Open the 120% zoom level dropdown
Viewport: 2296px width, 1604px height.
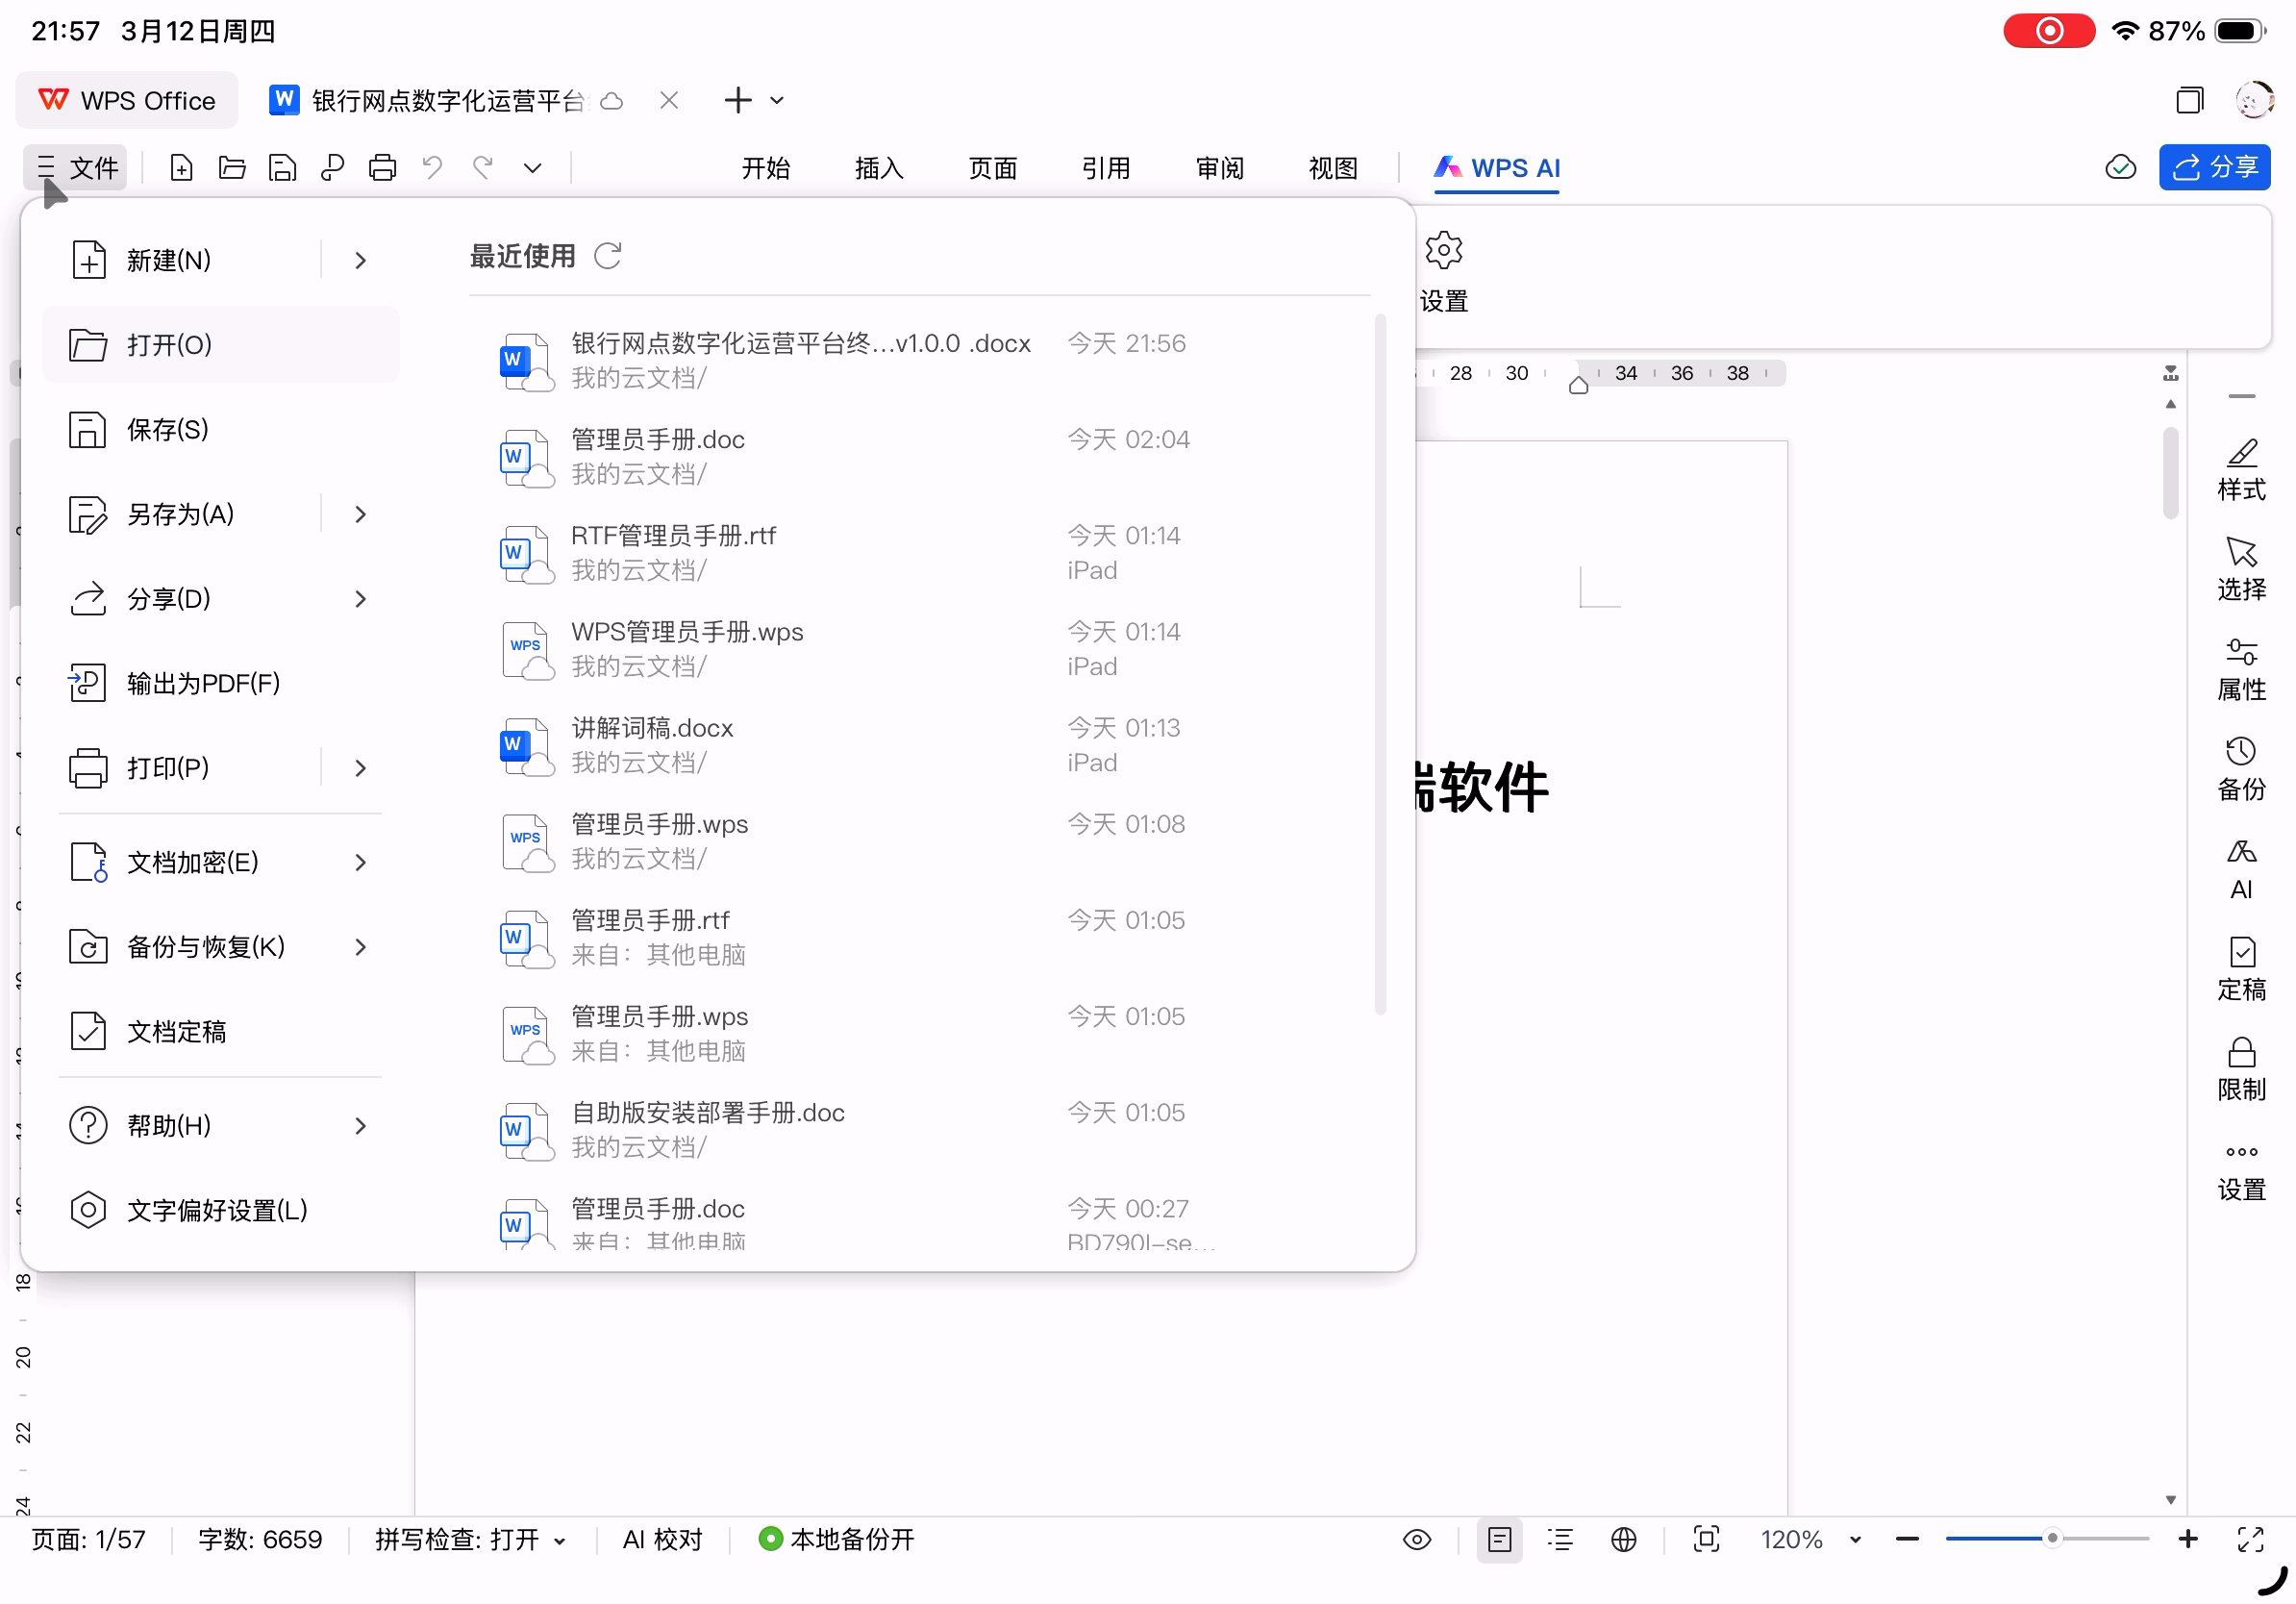pyautogui.click(x=1855, y=1540)
